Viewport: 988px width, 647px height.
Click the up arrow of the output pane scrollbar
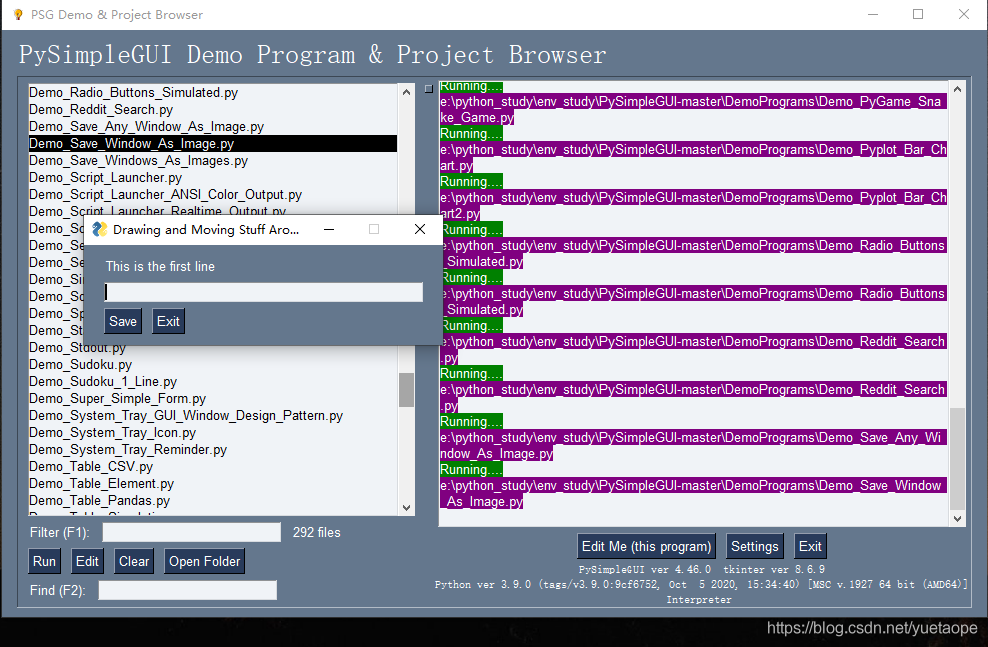pyautogui.click(x=957, y=89)
